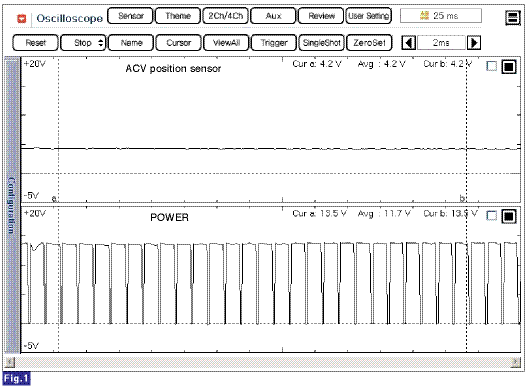Click the horizontal scrollbar's right arrow
The height and width of the screenshot is (388, 527).
click(x=515, y=362)
